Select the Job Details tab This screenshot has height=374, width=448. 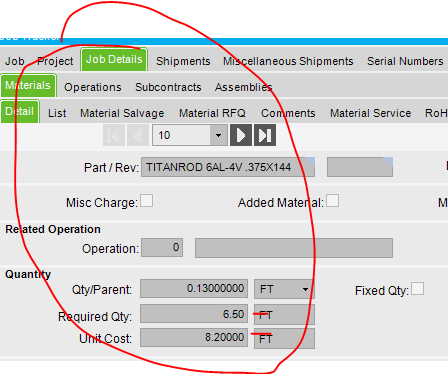[x=114, y=60]
